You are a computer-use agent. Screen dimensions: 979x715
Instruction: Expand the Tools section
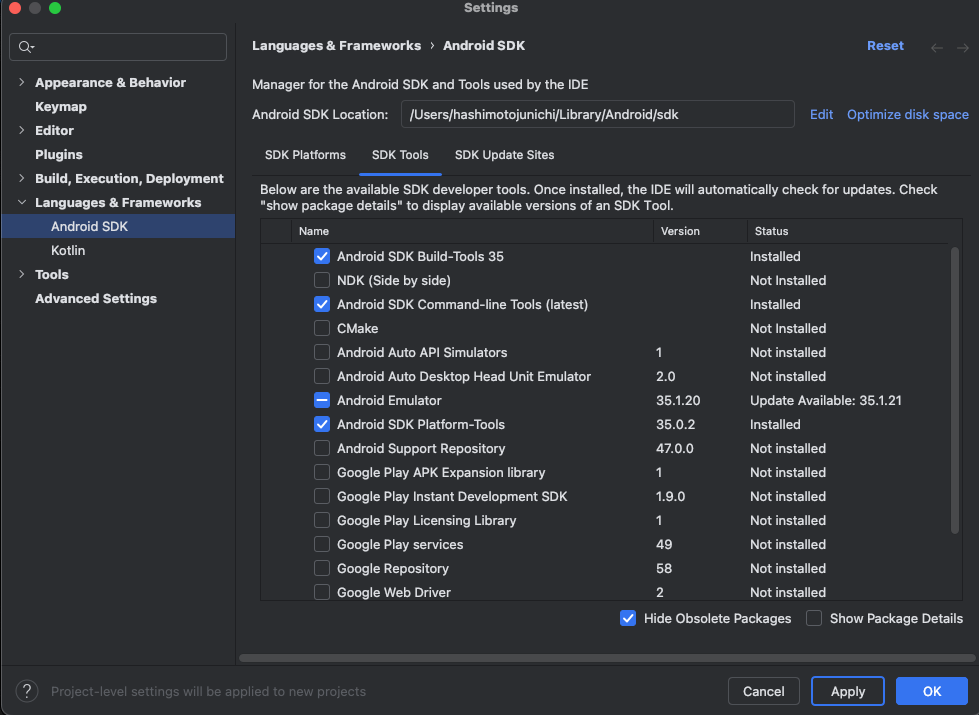click(22, 274)
